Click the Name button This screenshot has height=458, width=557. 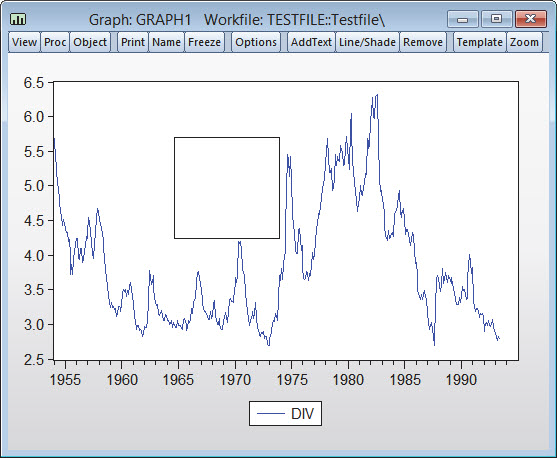[166, 42]
